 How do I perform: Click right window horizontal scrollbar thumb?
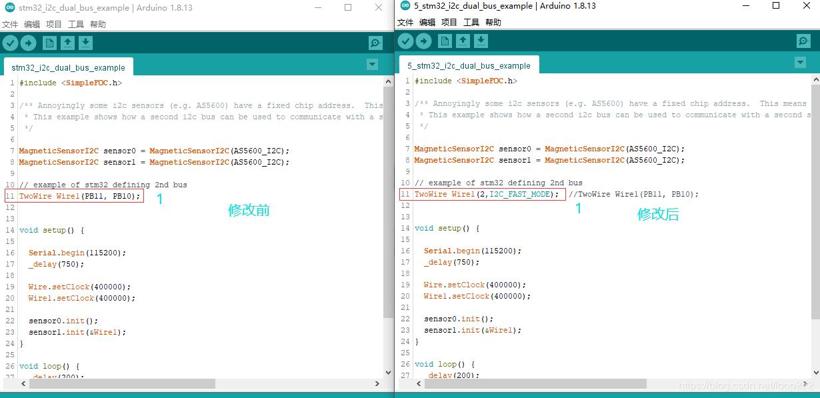[x=536, y=383]
